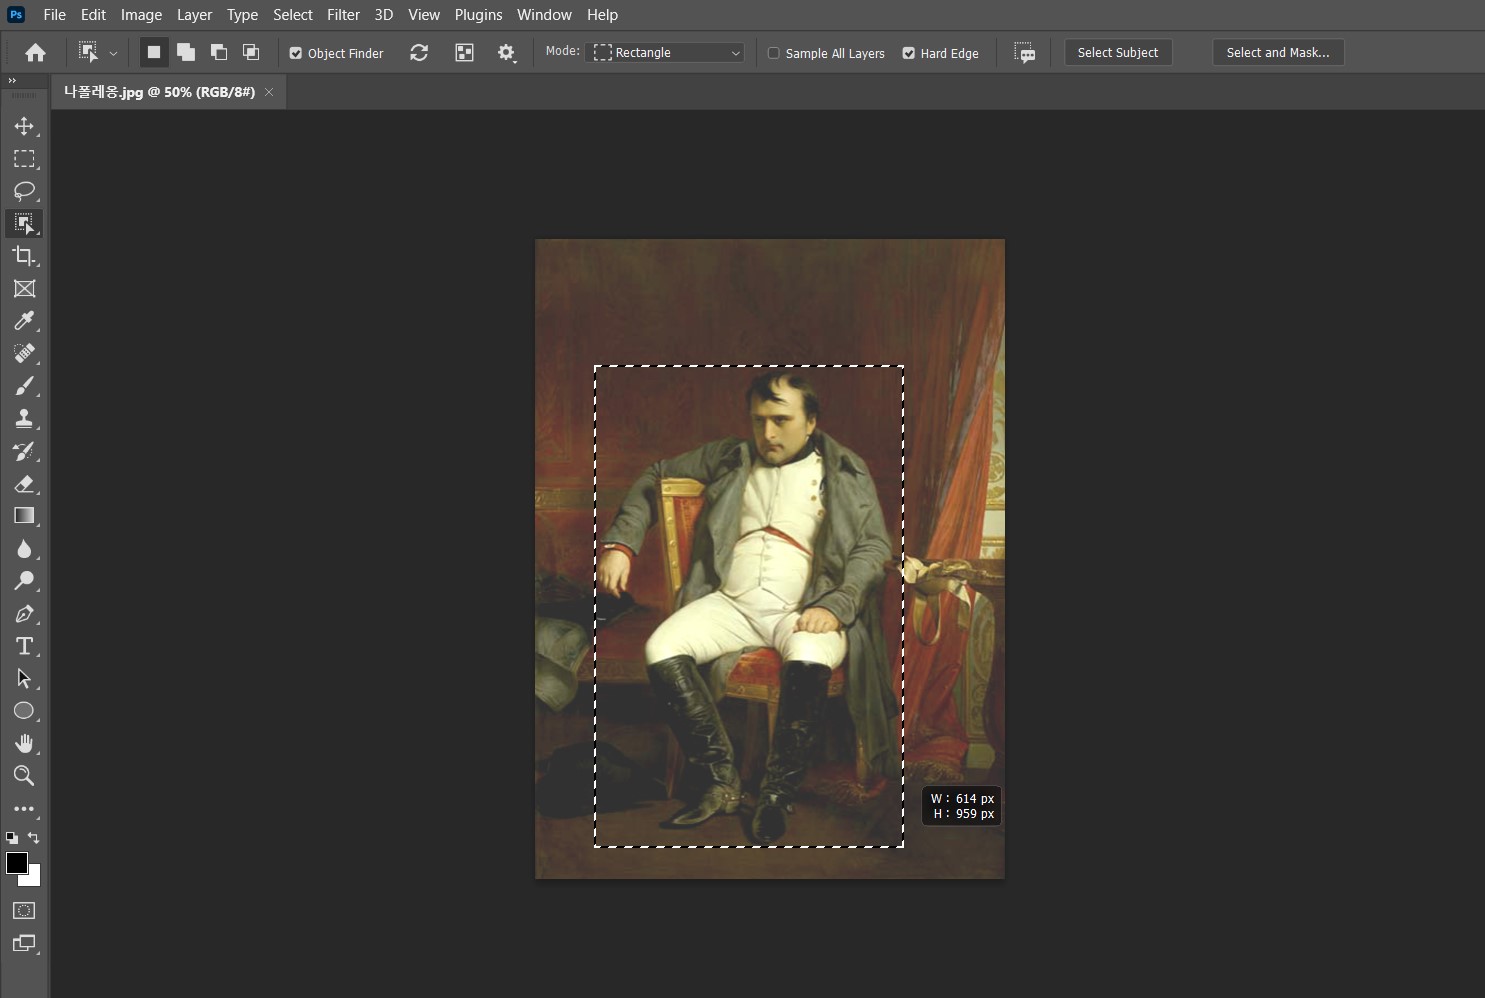This screenshot has height=998, width=1485.
Task: Select the Hand tool
Action: [x=24, y=743]
